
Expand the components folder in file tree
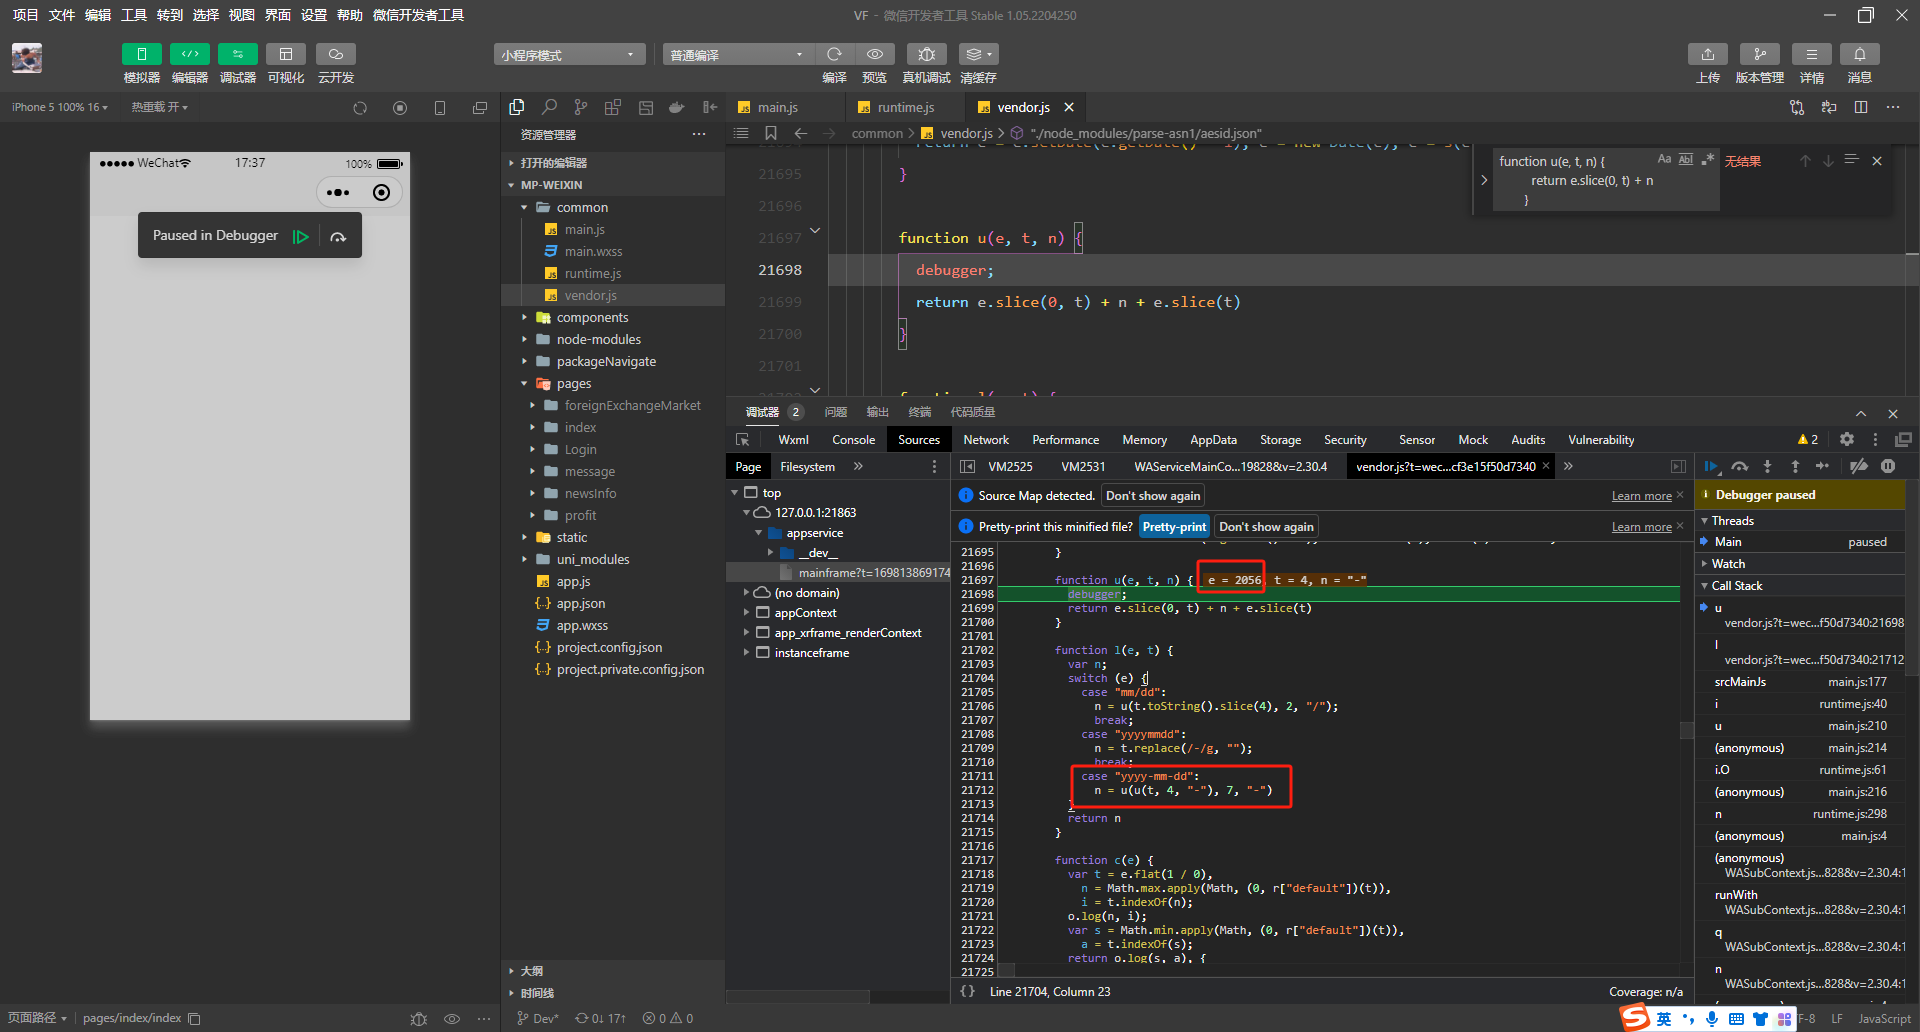pyautogui.click(x=592, y=318)
